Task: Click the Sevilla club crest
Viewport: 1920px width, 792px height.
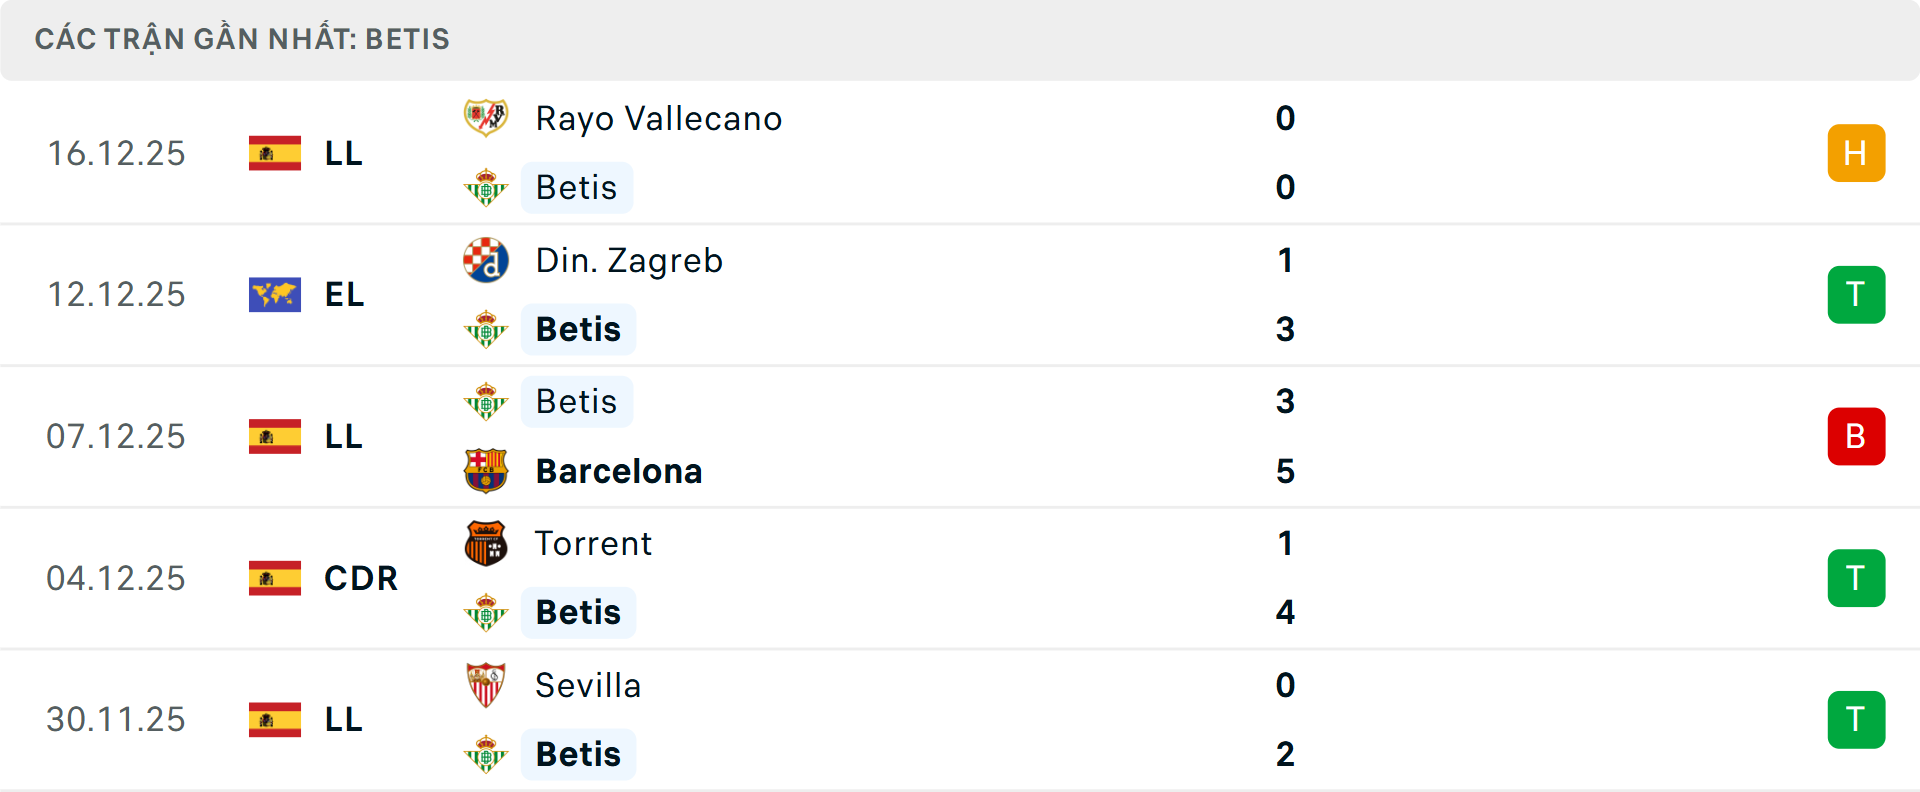Action: [486, 685]
